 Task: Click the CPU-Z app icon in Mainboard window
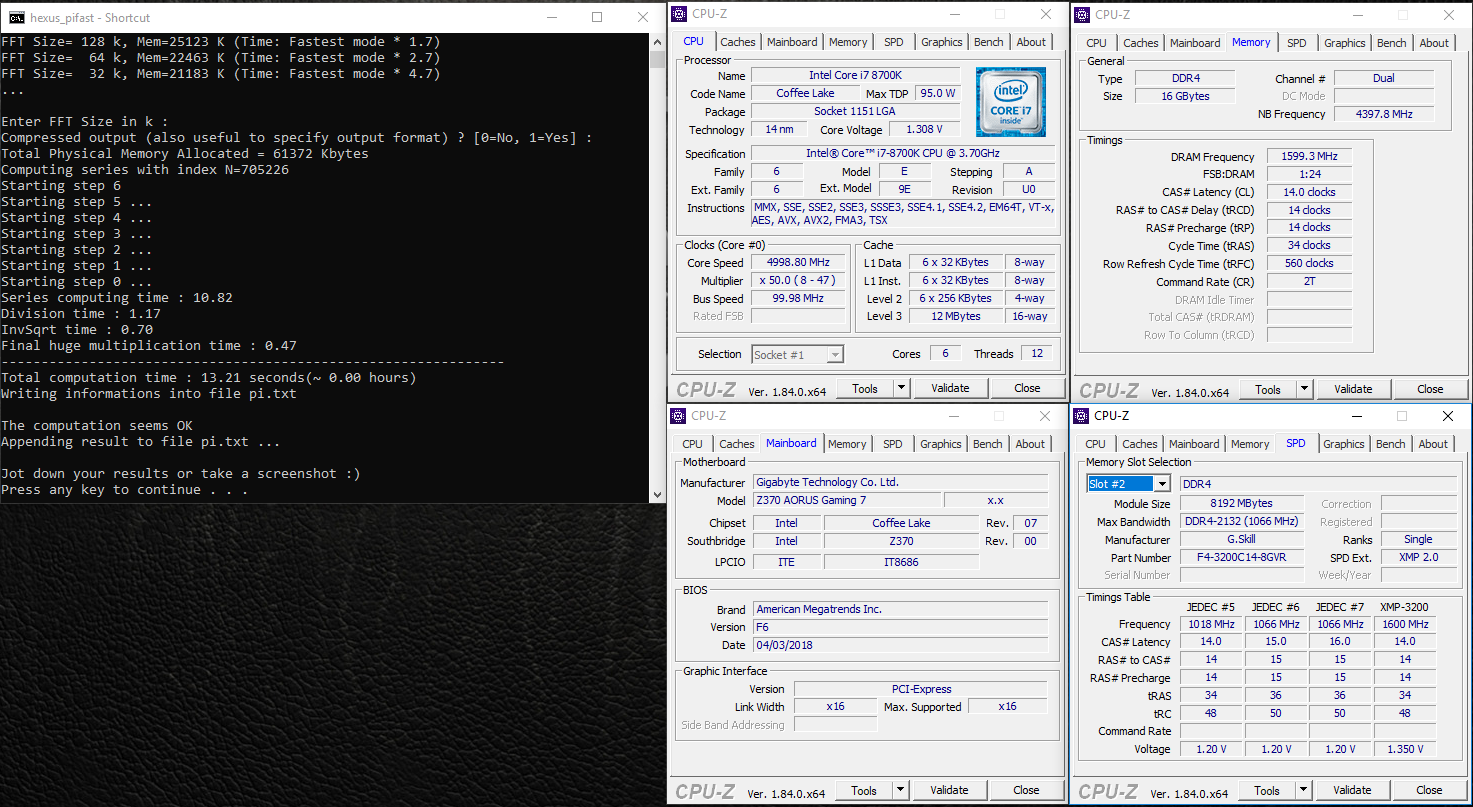[x=679, y=416]
